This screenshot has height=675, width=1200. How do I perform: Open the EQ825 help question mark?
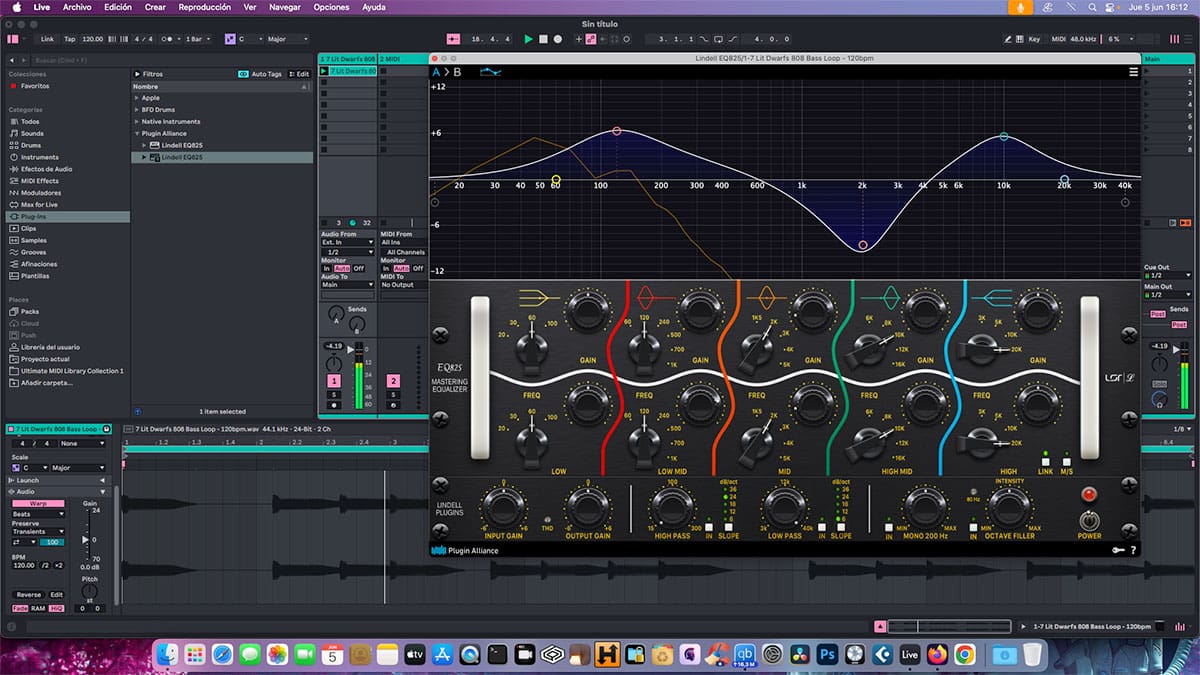[1133, 550]
